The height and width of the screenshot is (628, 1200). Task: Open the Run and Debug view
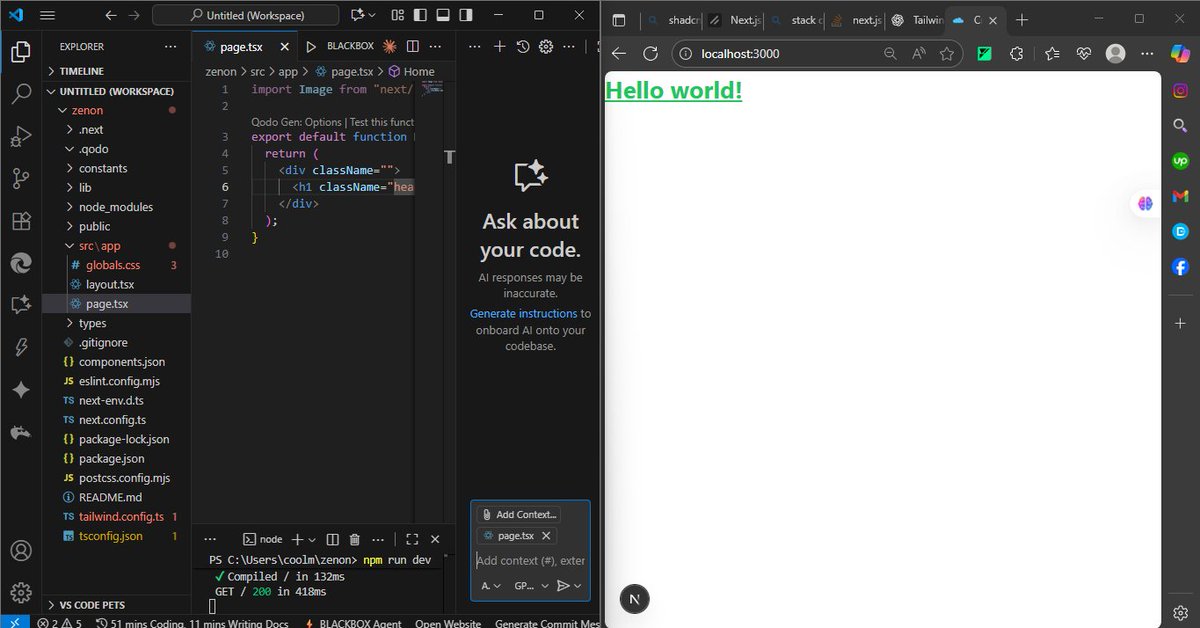20,137
